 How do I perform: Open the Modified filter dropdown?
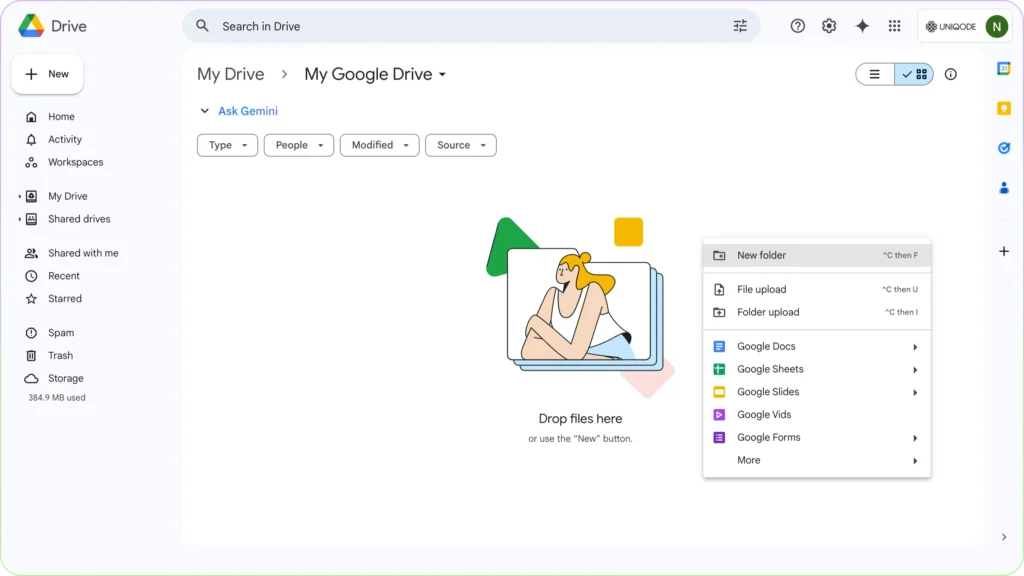[379, 145]
